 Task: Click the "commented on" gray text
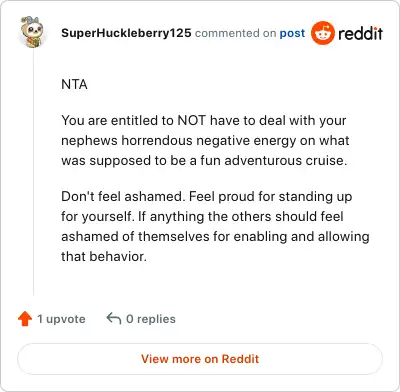point(235,33)
